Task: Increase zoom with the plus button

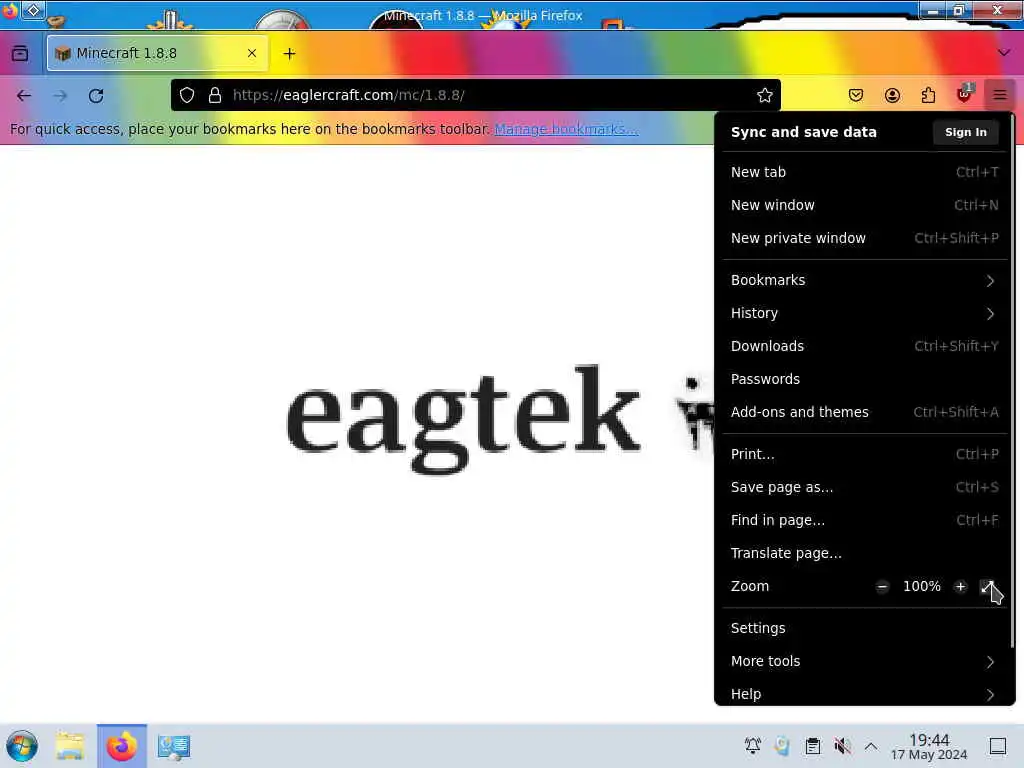Action: pos(960,586)
